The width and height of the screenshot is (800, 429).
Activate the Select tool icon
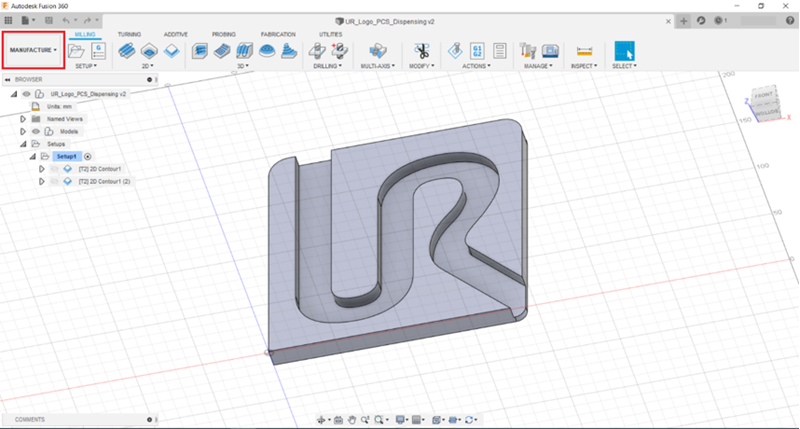click(624, 51)
